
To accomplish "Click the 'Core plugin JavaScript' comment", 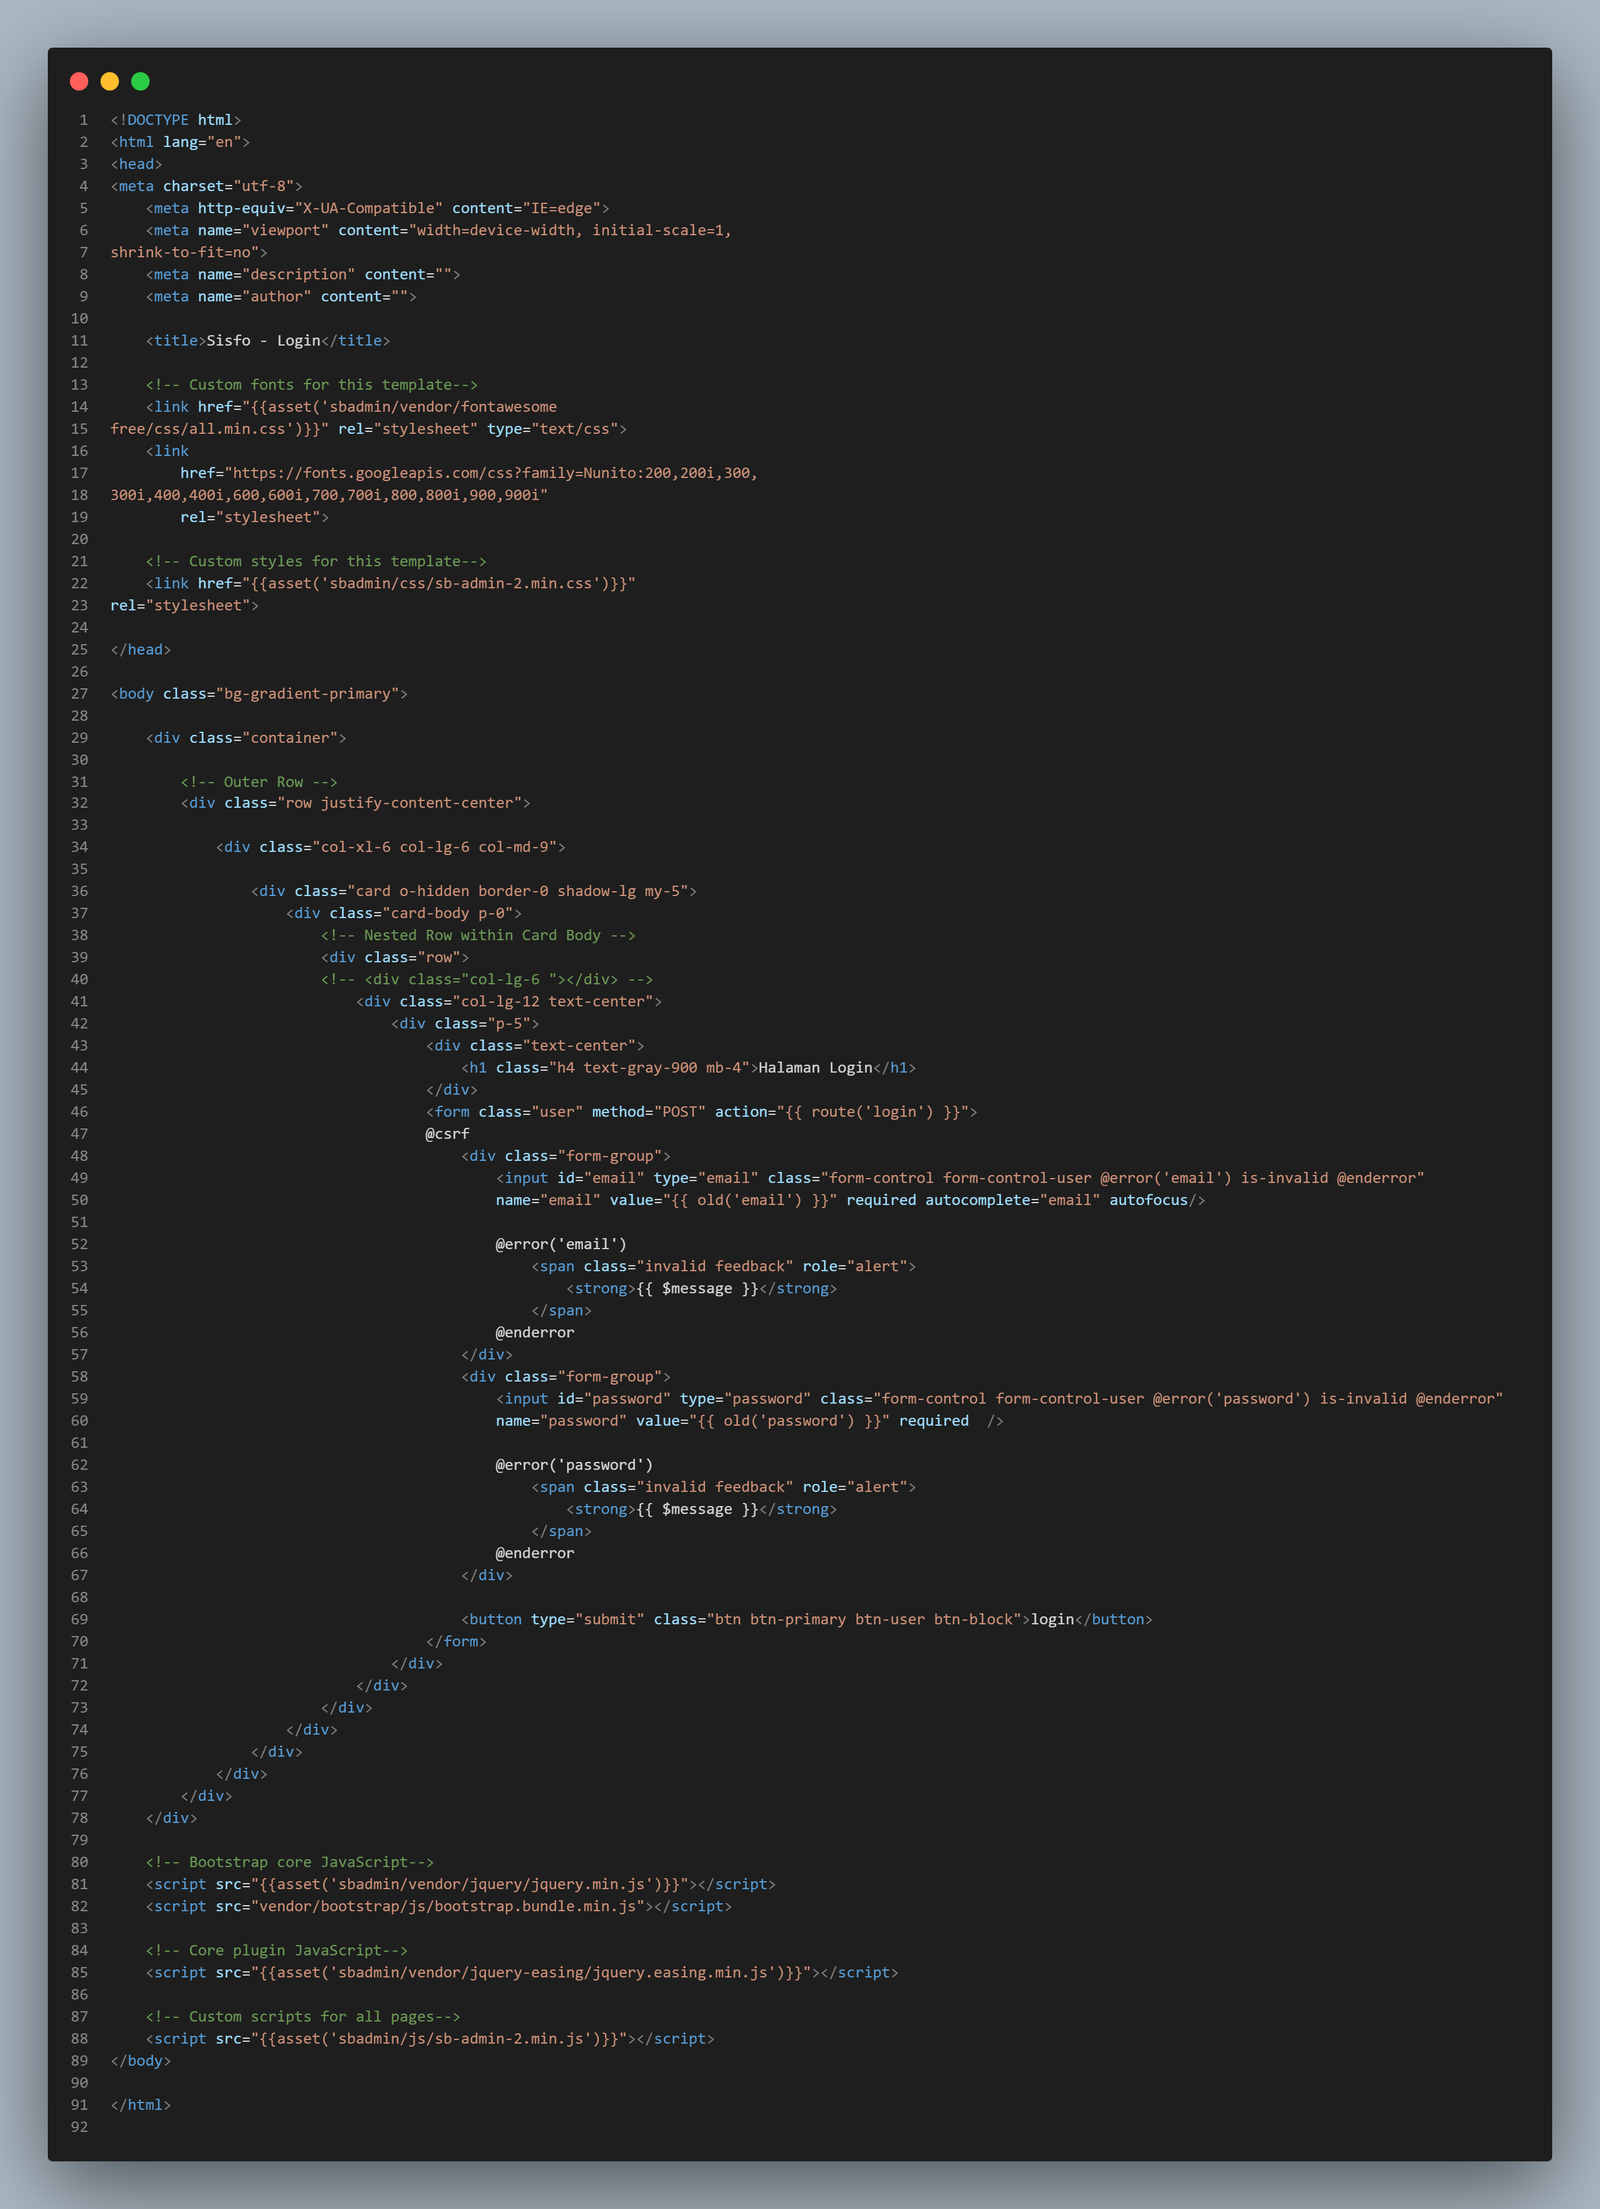I will [x=277, y=1949].
